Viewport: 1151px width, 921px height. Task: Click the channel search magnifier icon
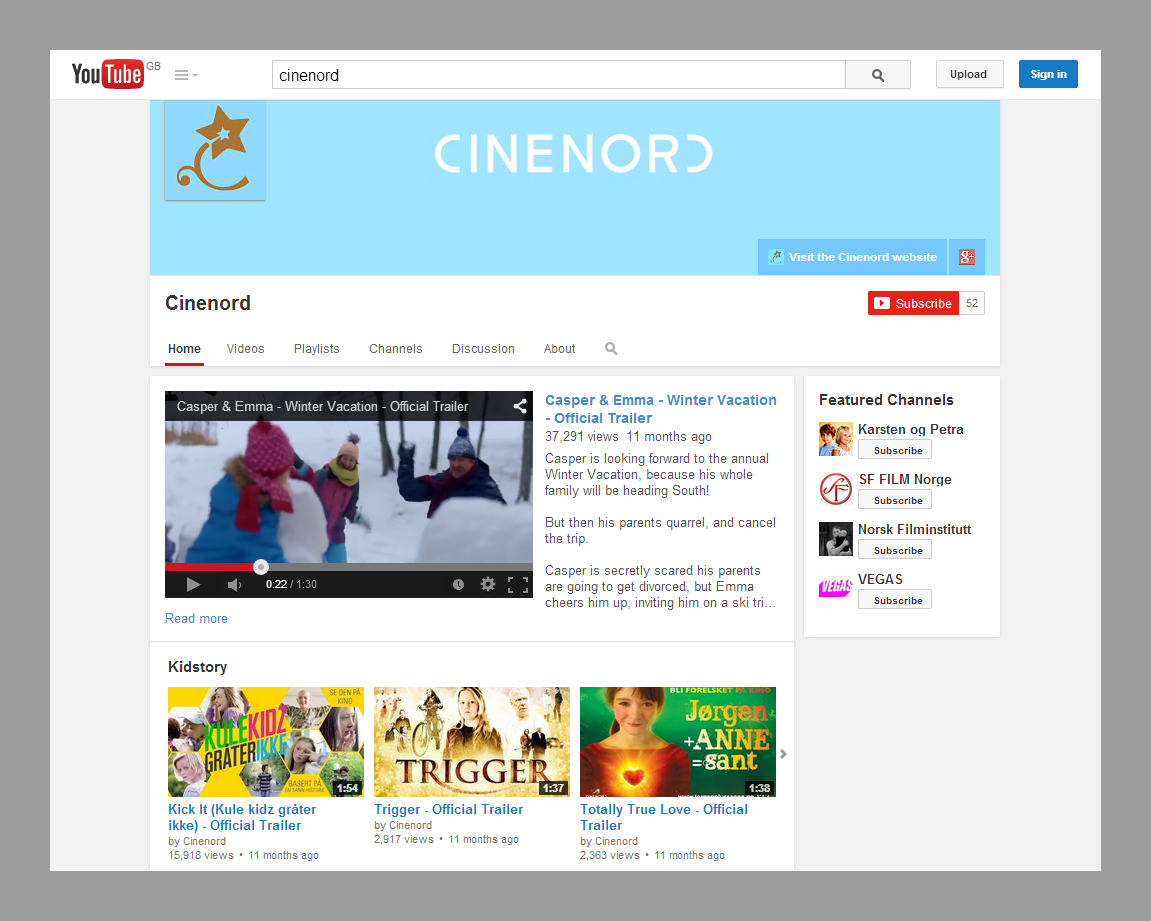(611, 349)
